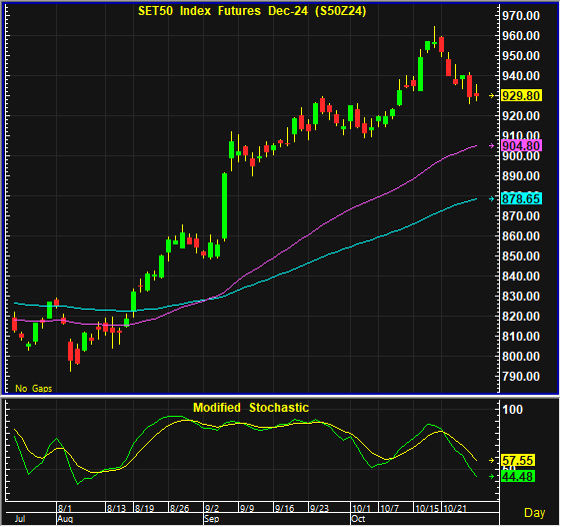The width and height of the screenshot is (561, 527).
Task: Click the green 44.48 stochastic value label
Action: pos(518,477)
